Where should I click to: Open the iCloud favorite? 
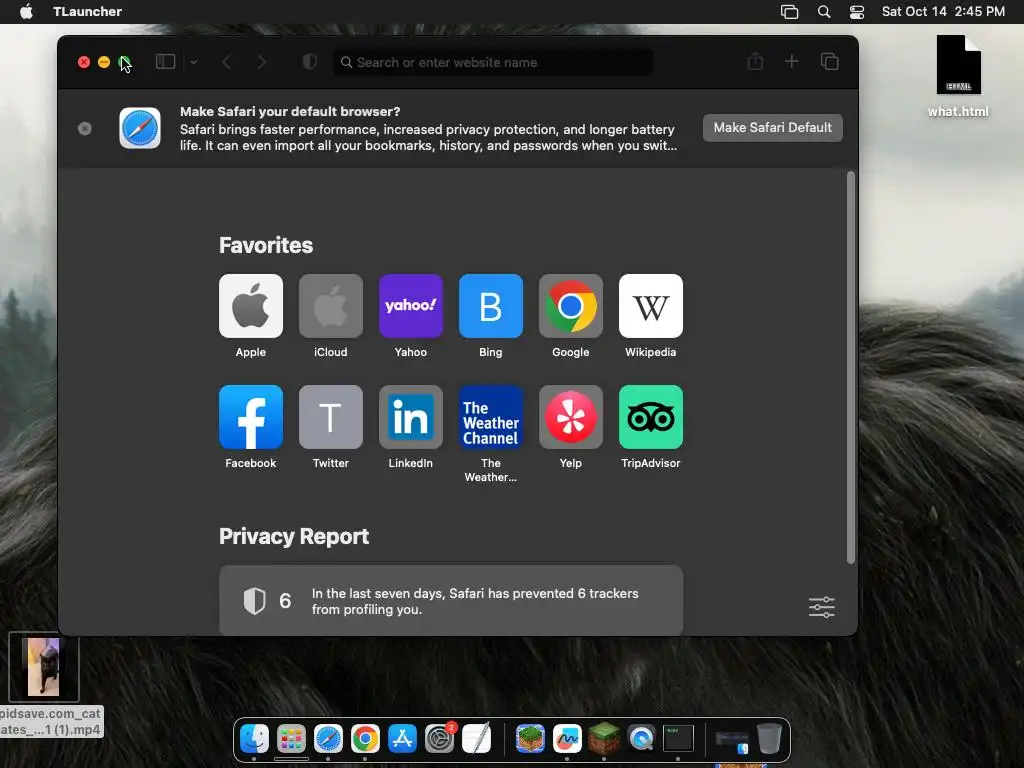[330, 306]
